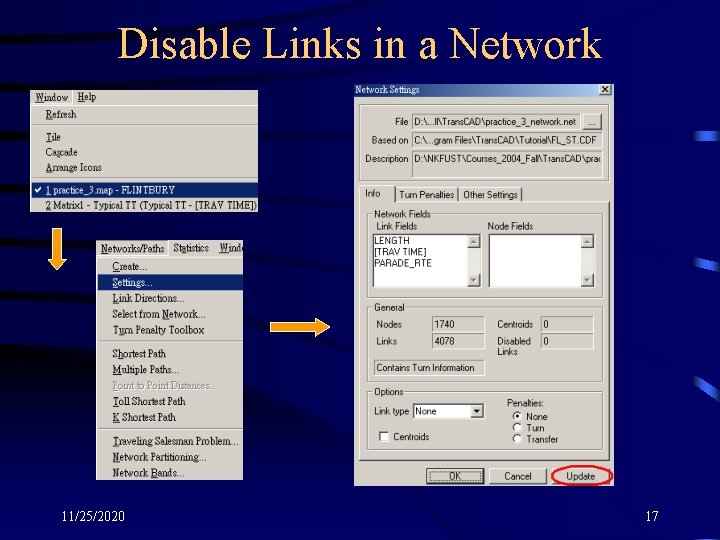
Task: Click the Contains Turn Information field
Action: pyautogui.click(x=429, y=368)
